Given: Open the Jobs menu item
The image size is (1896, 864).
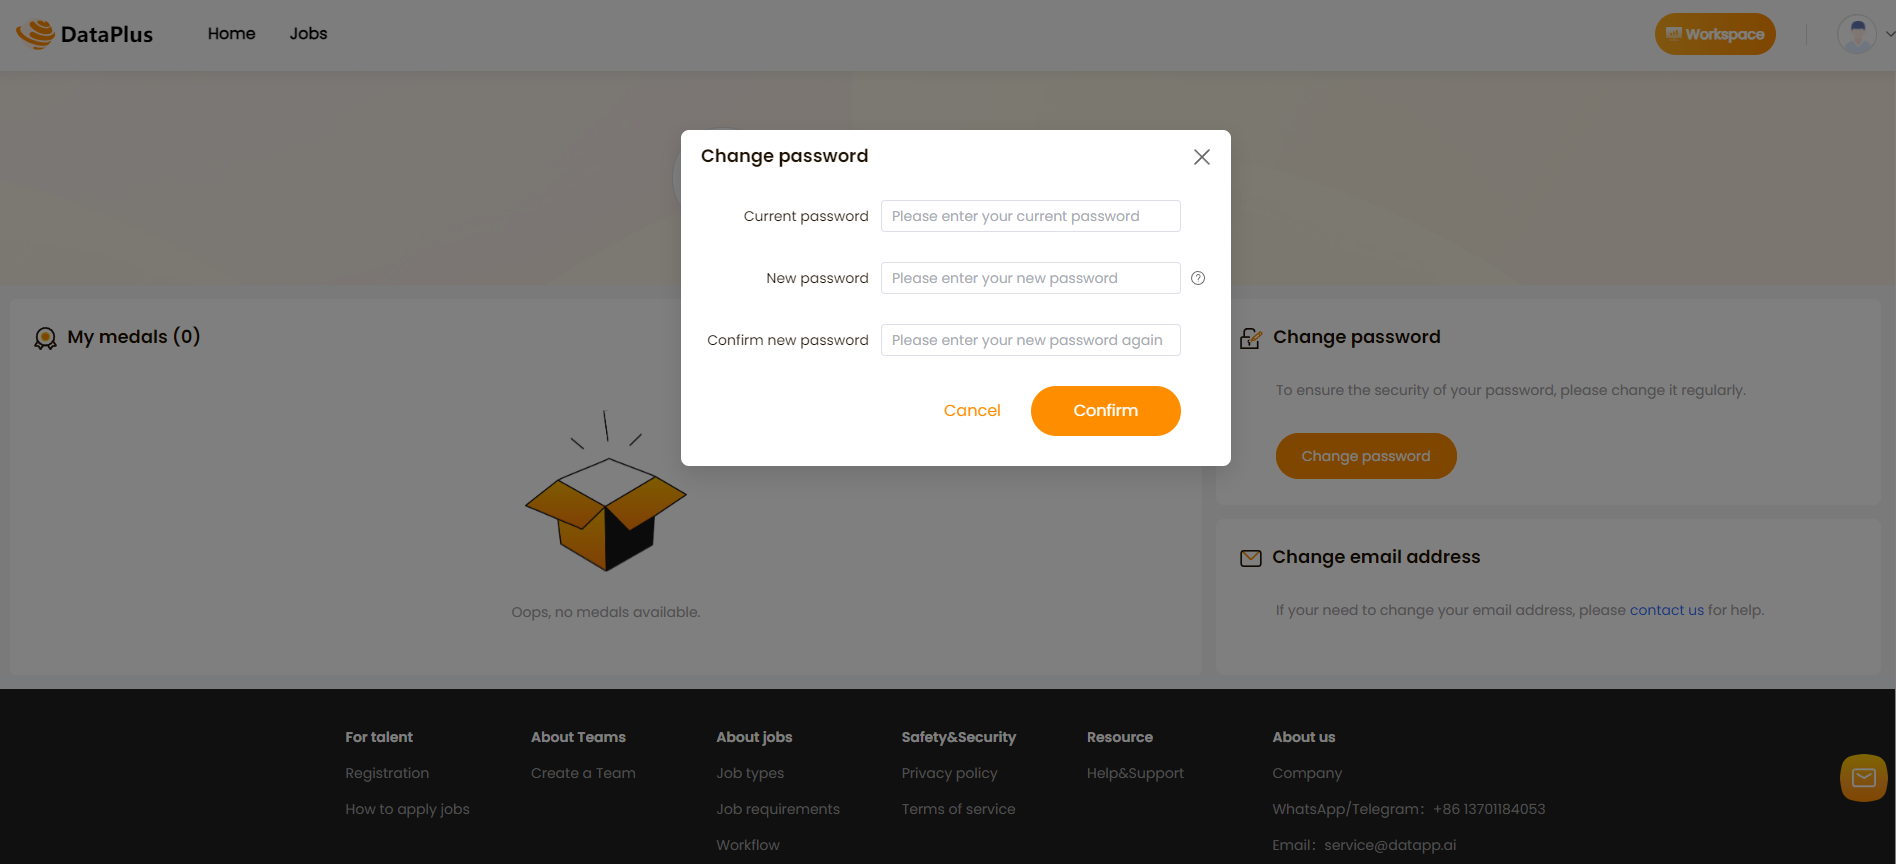Looking at the screenshot, I should pyautogui.click(x=308, y=34).
